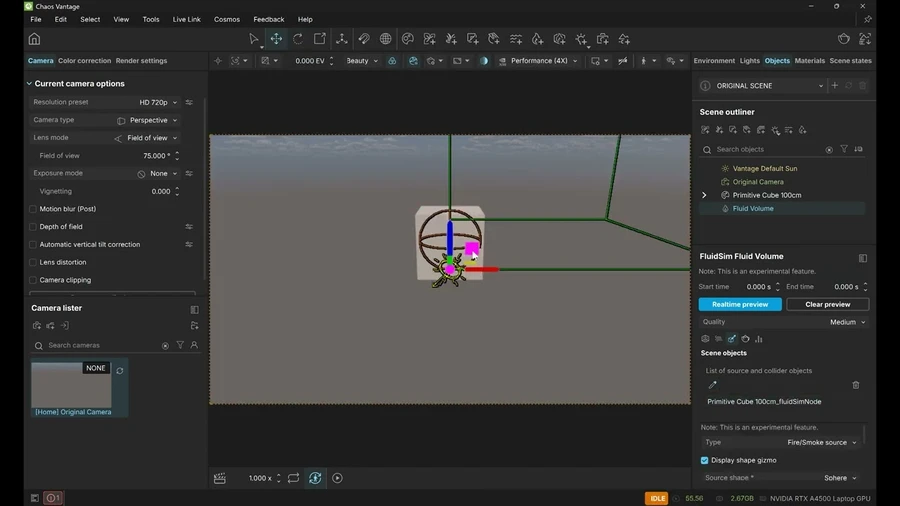Click the refresh icon on camera thumbnail

pyautogui.click(x=120, y=370)
